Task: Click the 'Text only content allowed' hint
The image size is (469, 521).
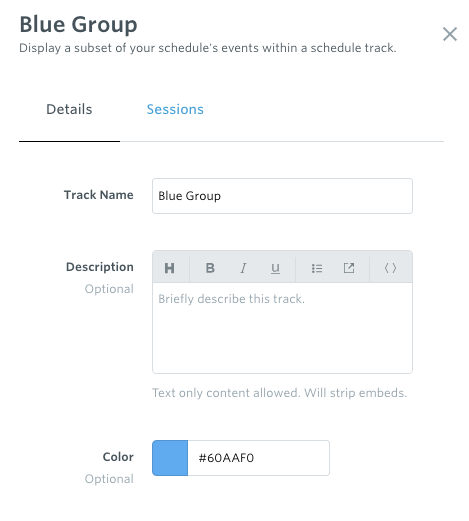Action: pyautogui.click(x=279, y=393)
